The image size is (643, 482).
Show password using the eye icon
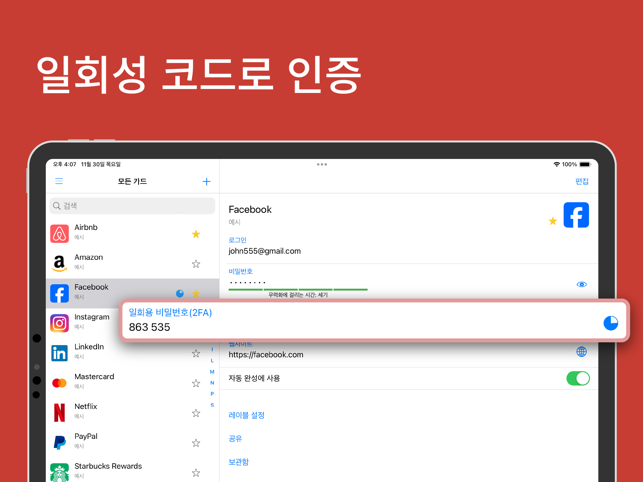581,285
